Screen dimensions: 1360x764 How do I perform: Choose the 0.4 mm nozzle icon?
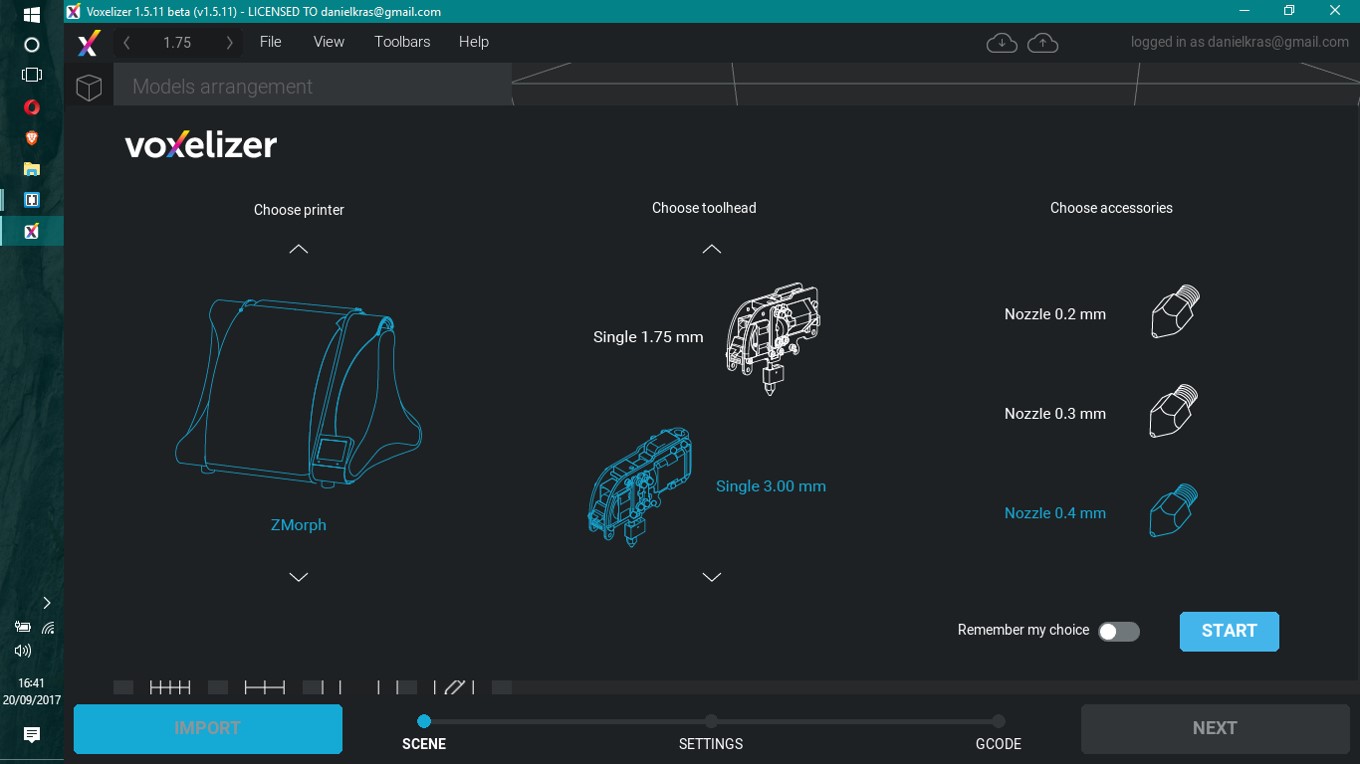pyautogui.click(x=1175, y=510)
